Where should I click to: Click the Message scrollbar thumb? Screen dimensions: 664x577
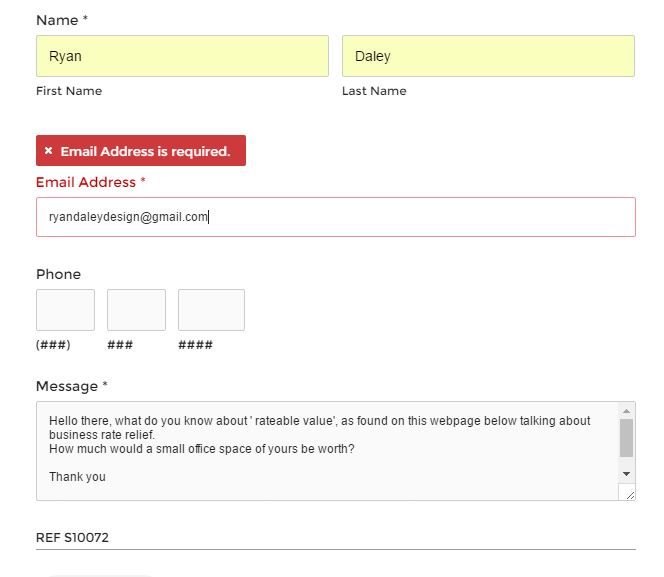point(626,438)
